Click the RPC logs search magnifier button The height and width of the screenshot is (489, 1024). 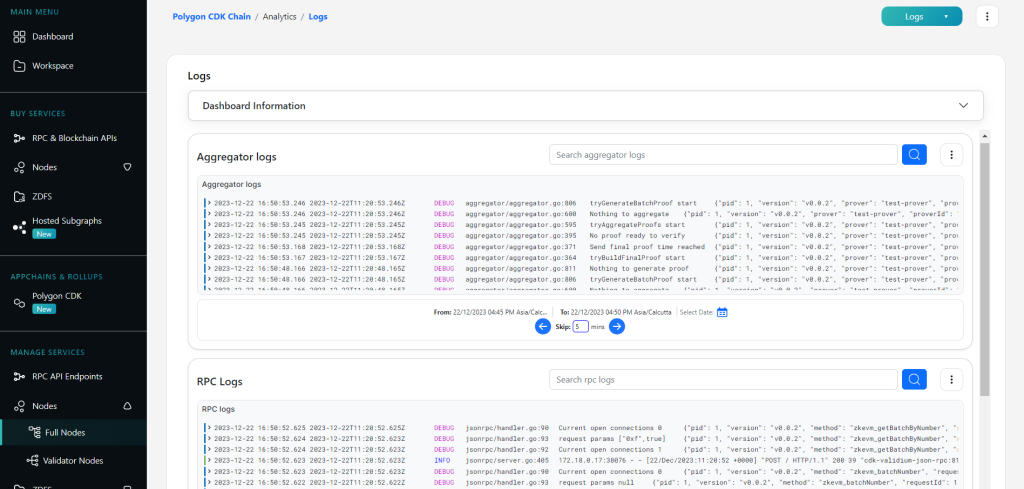coord(914,380)
